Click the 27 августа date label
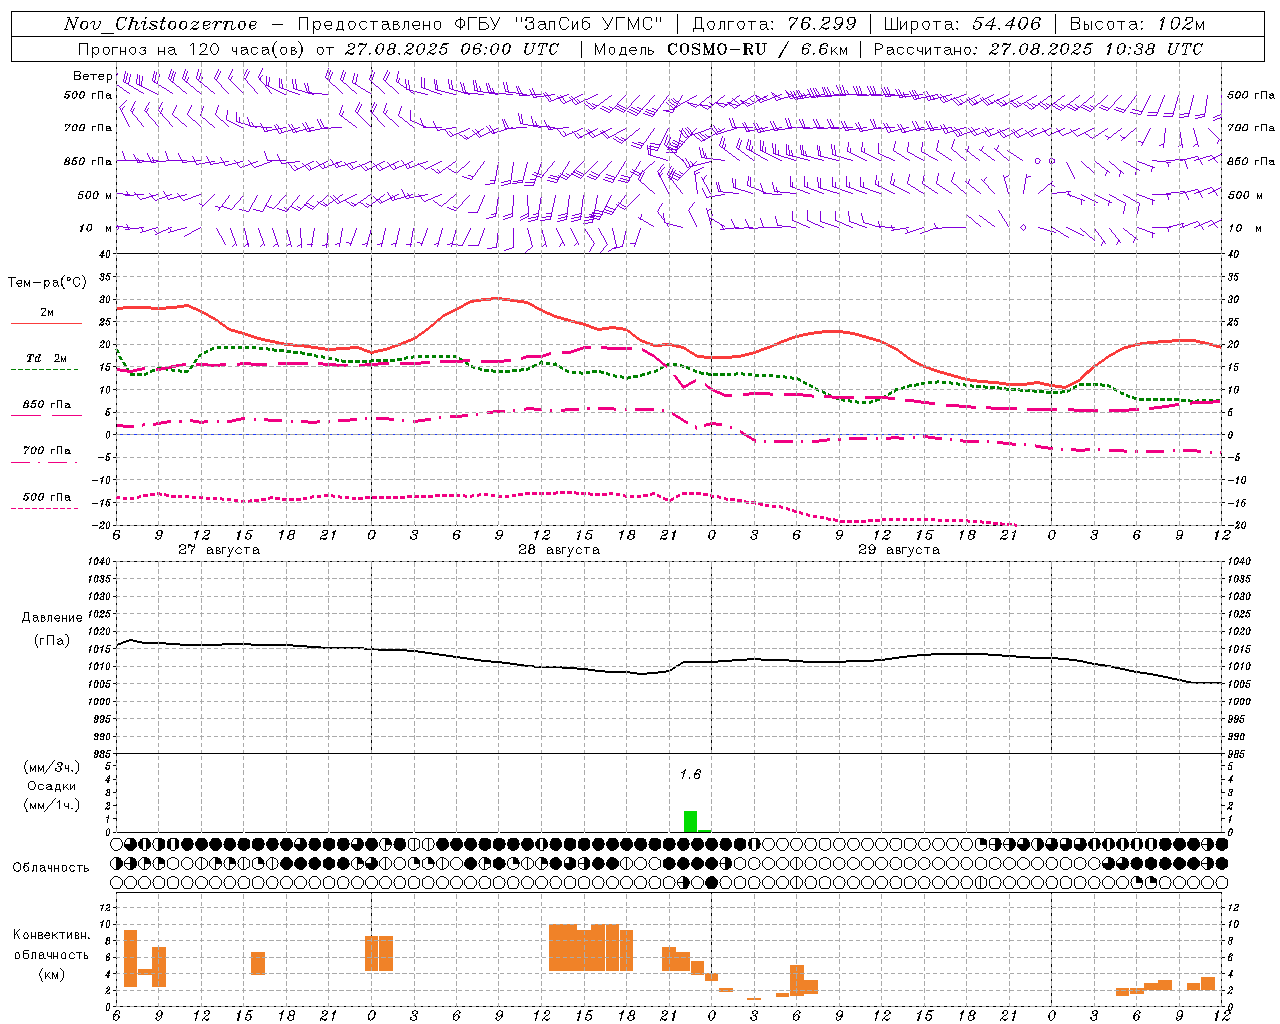Image resolution: width=1280 pixels, height=1024 pixels. click(x=219, y=550)
